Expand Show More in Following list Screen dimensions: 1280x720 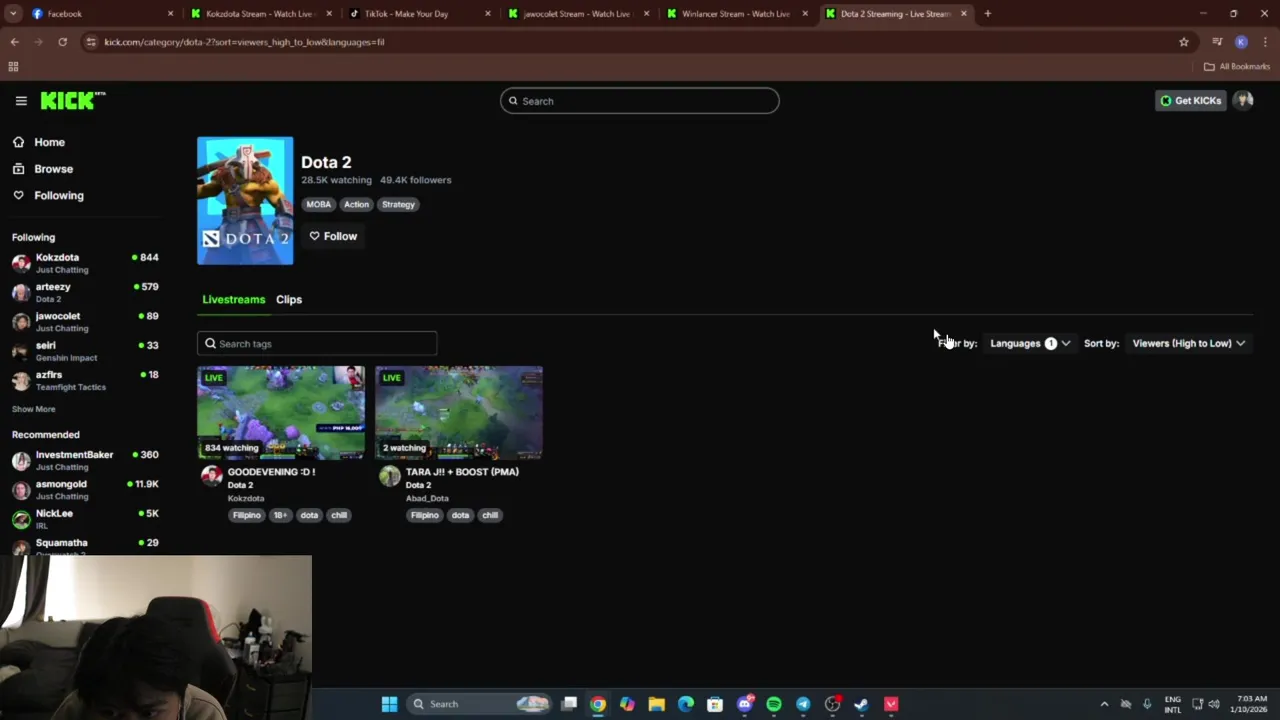(34, 409)
